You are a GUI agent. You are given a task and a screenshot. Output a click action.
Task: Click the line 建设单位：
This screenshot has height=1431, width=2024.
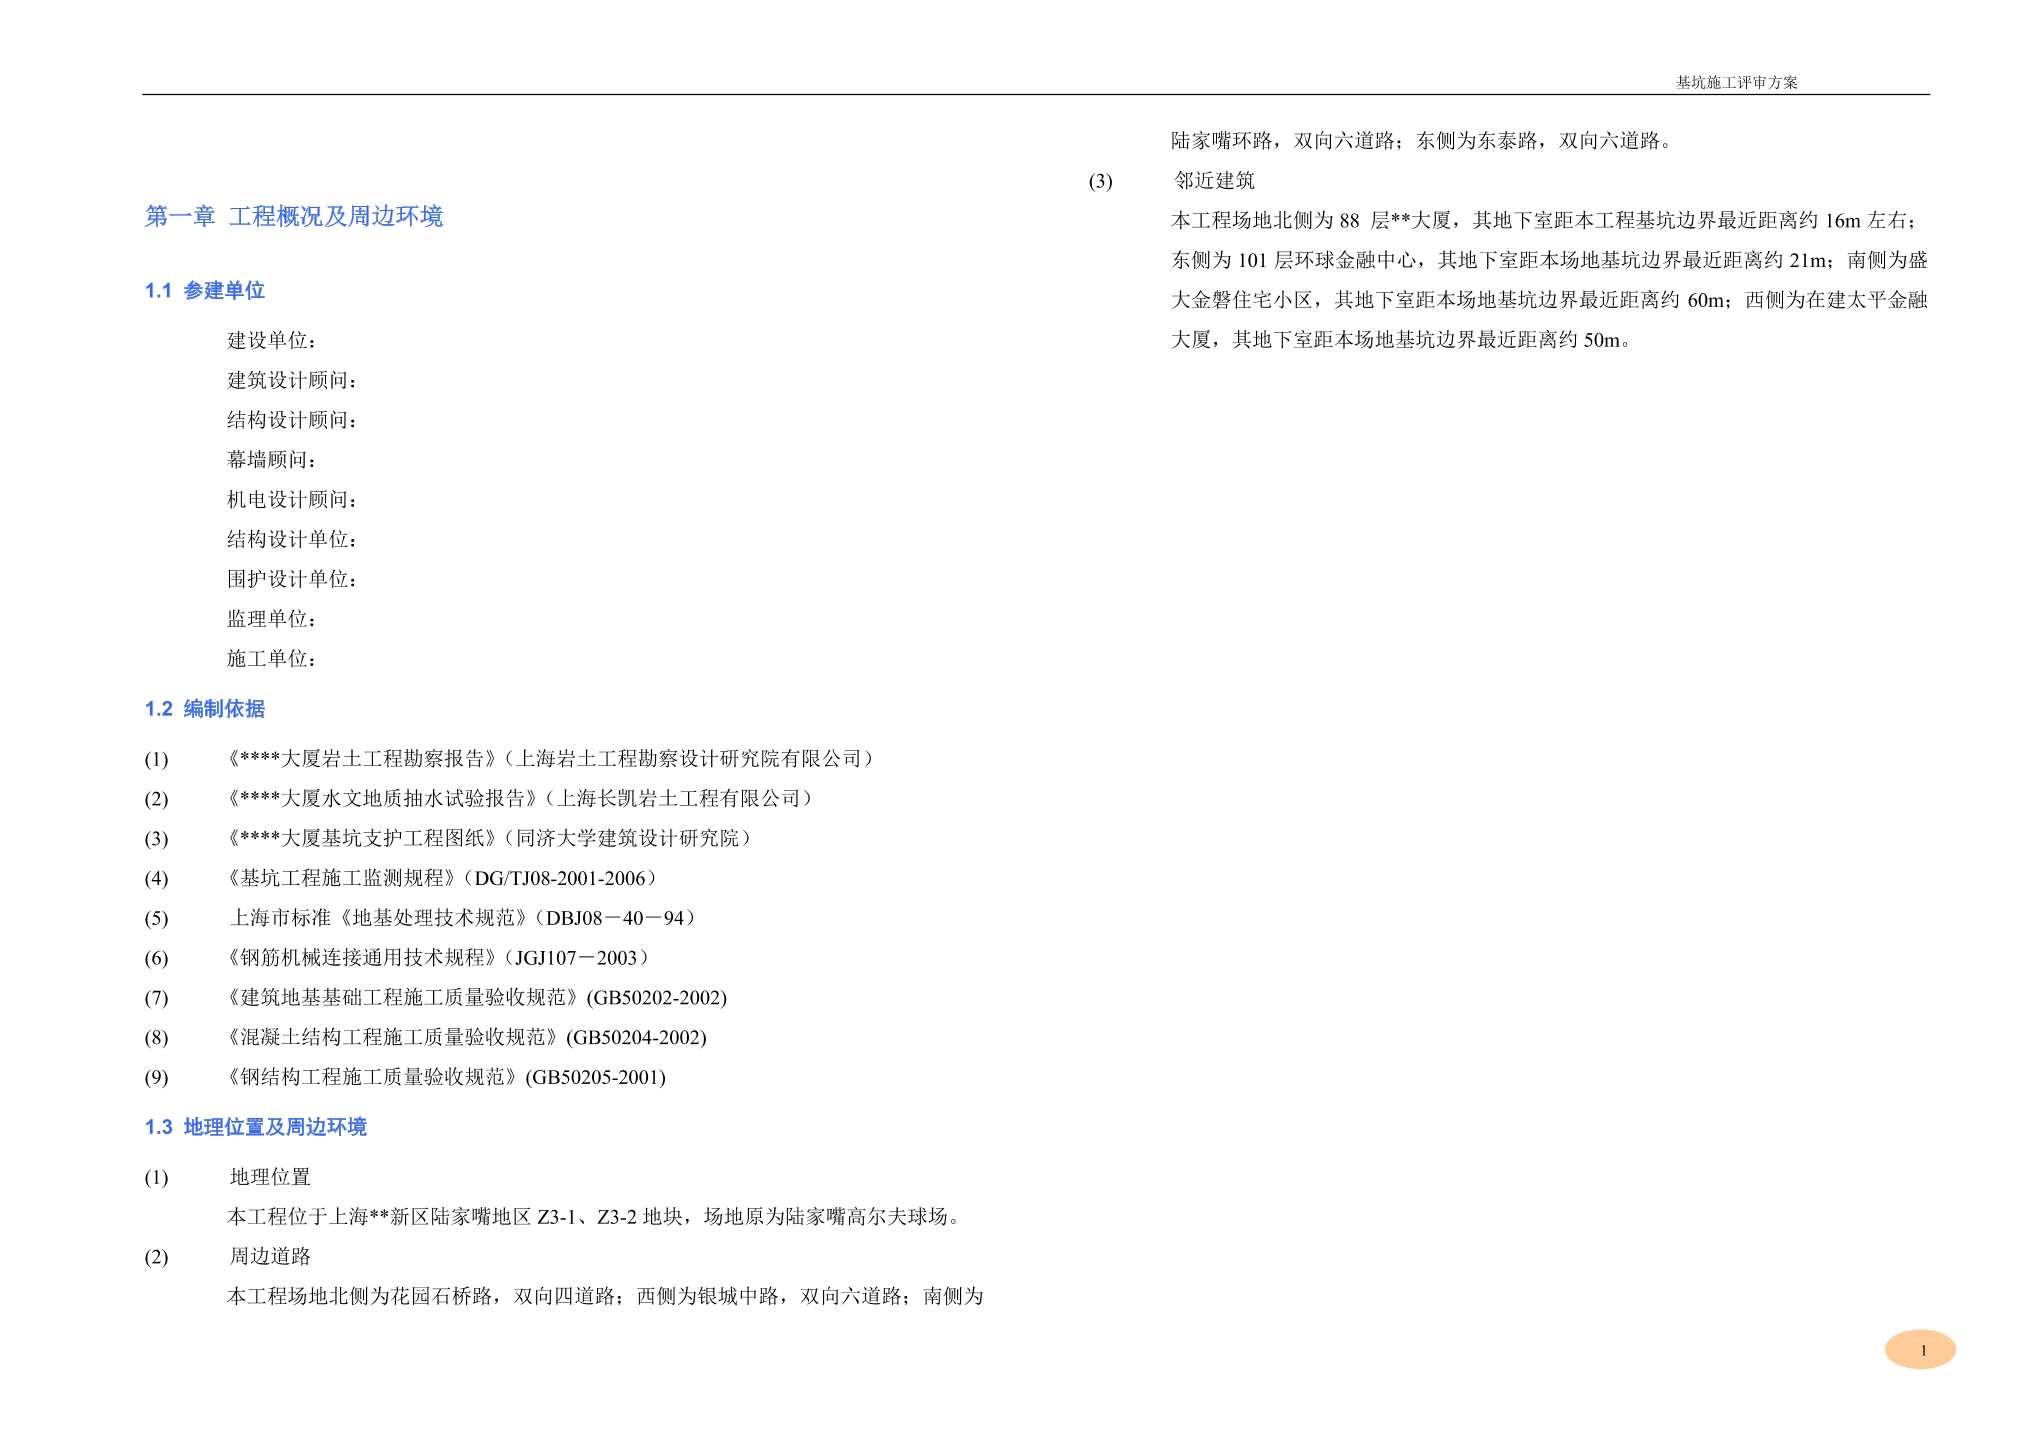pos(273,341)
